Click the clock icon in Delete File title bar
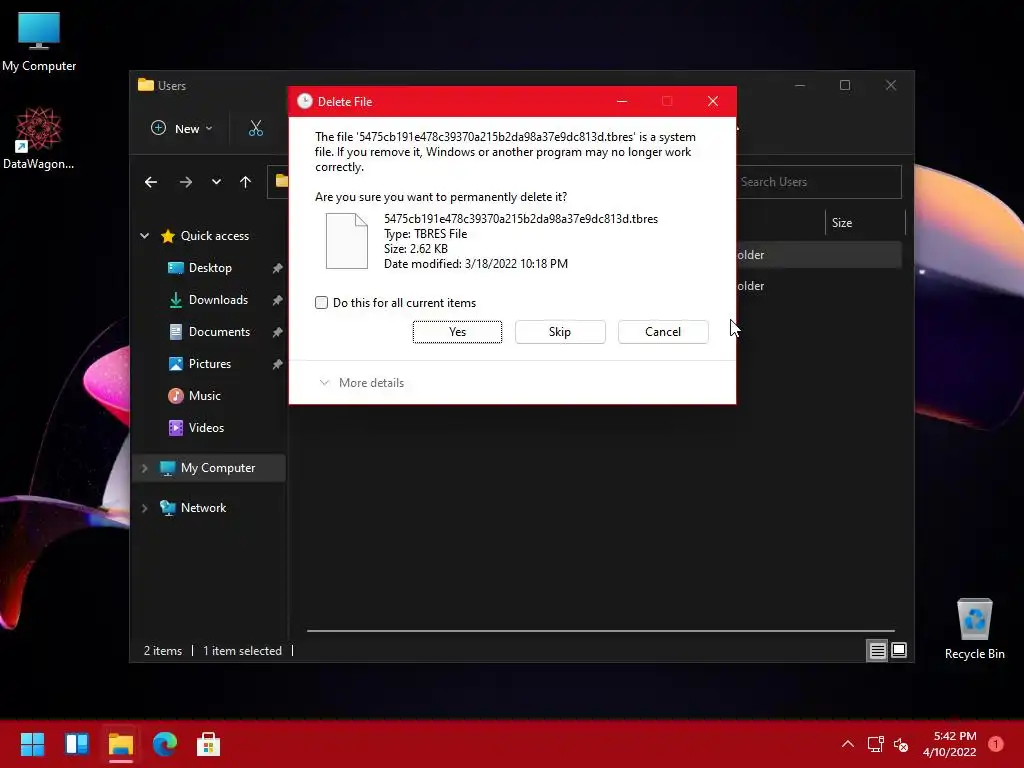This screenshot has width=1024, height=768. point(304,101)
